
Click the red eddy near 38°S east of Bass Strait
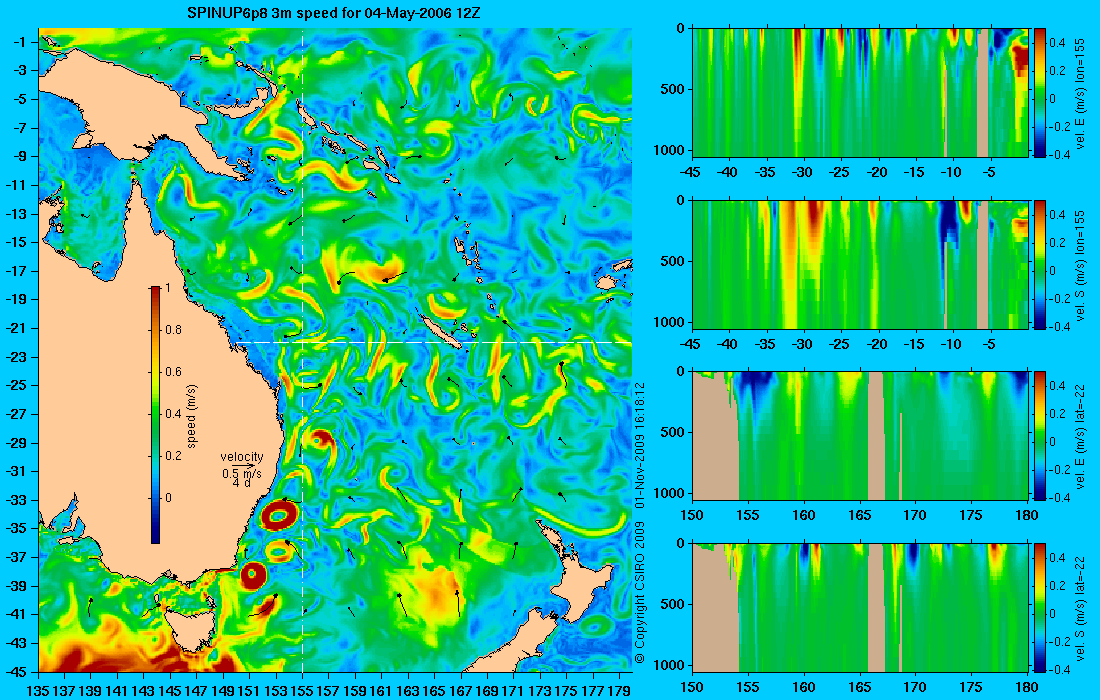click(x=253, y=575)
